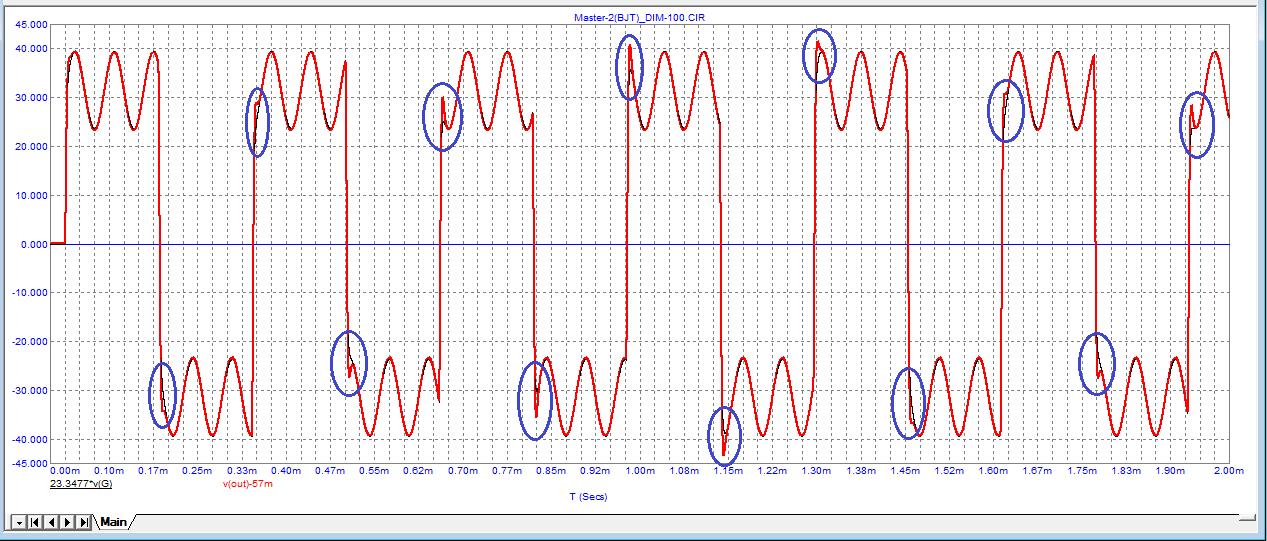Viewport: 1267px width, 541px height.
Task: Click the 1.75m time axis value
Action: tap(1081, 470)
